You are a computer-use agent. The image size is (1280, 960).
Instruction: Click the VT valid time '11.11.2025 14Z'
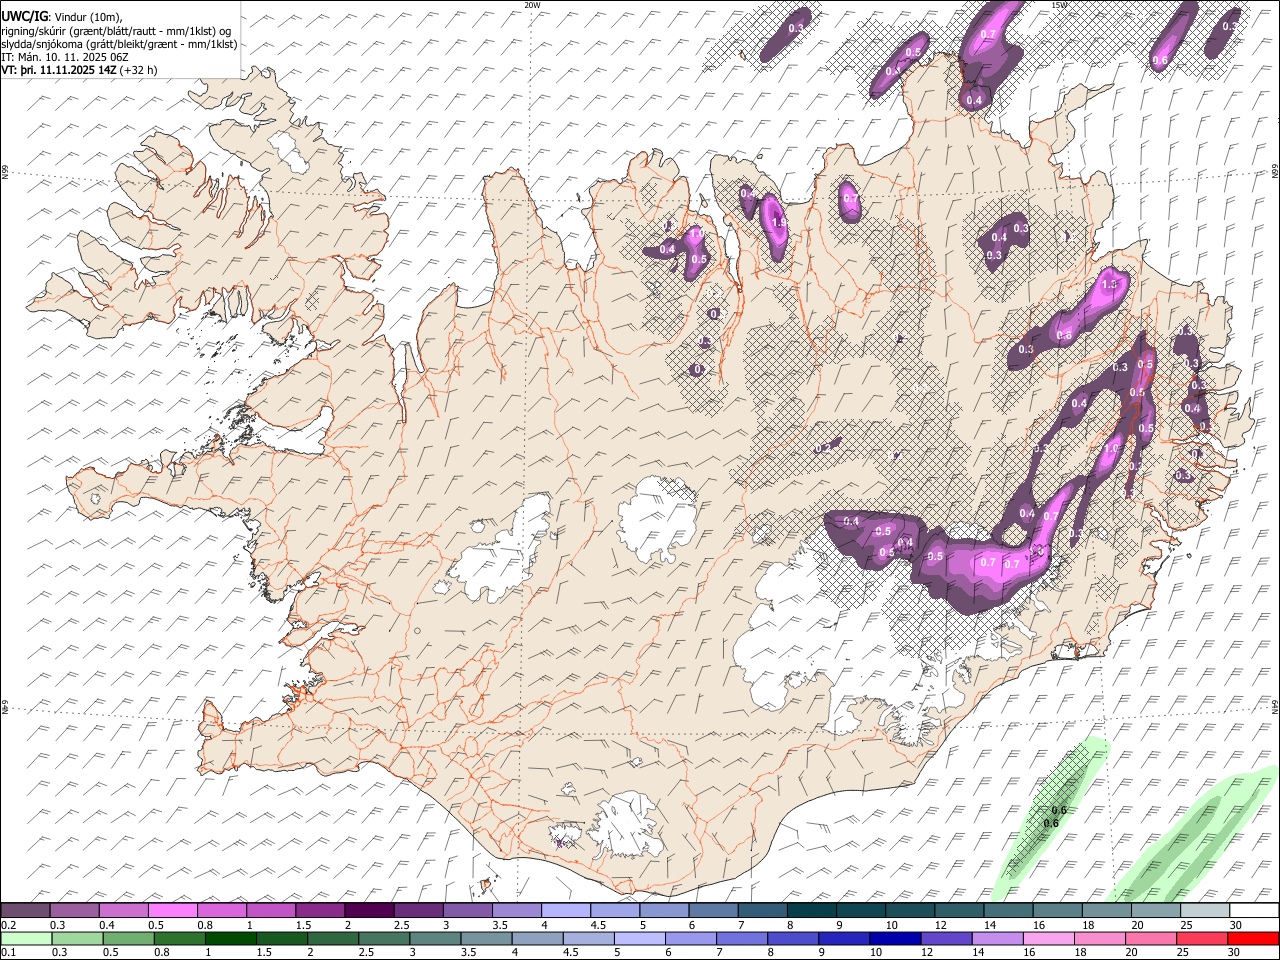(77, 70)
